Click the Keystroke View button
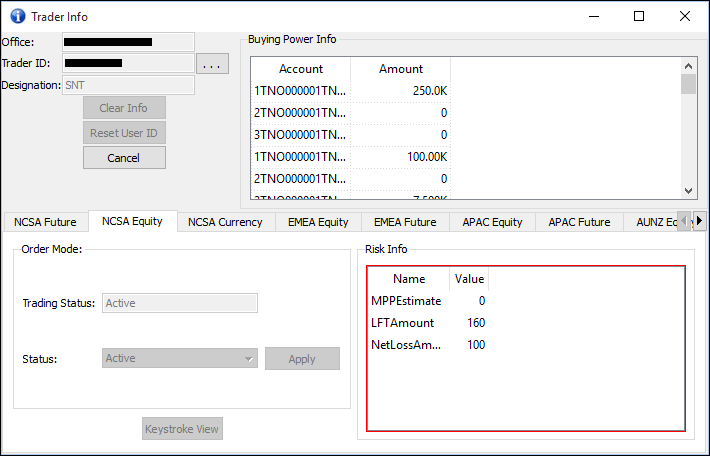The height and width of the screenshot is (456, 710). [182, 429]
